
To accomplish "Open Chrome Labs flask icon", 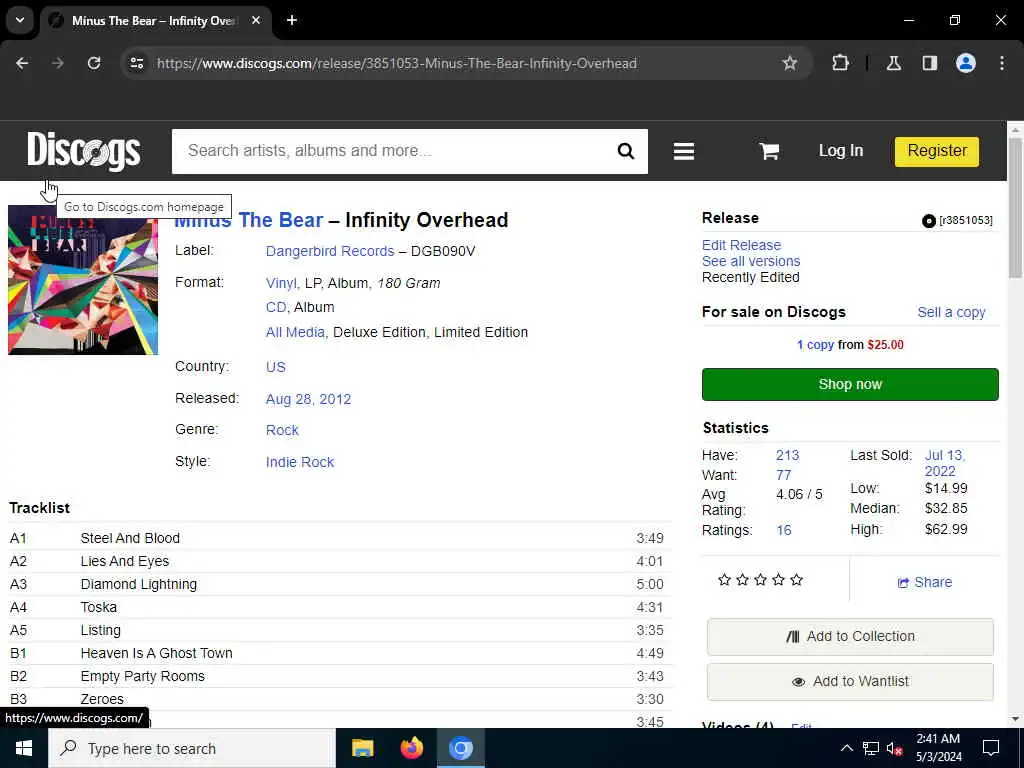I will coord(894,63).
